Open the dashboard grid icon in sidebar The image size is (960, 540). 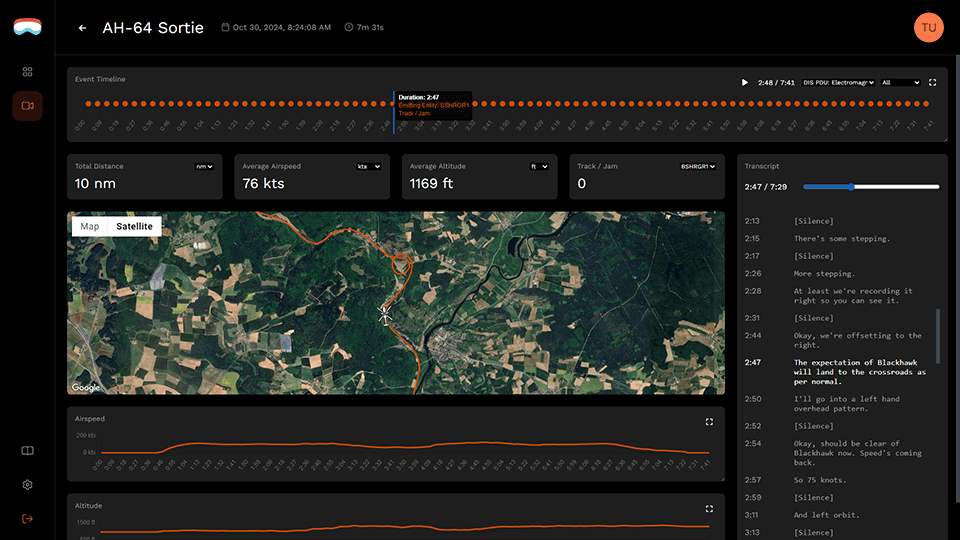tap(28, 72)
